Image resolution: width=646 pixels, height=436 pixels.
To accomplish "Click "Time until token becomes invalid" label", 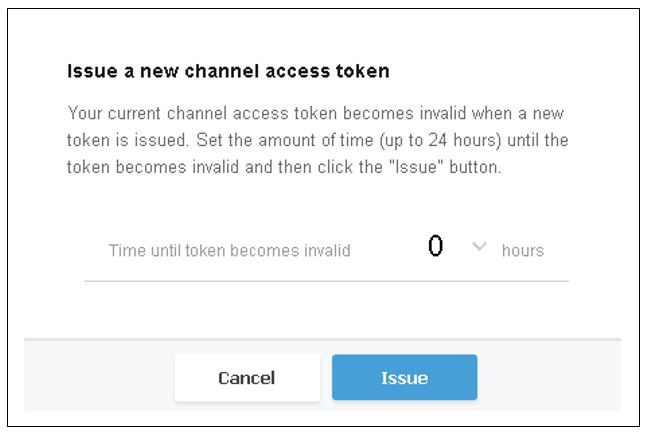I will point(229,250).
